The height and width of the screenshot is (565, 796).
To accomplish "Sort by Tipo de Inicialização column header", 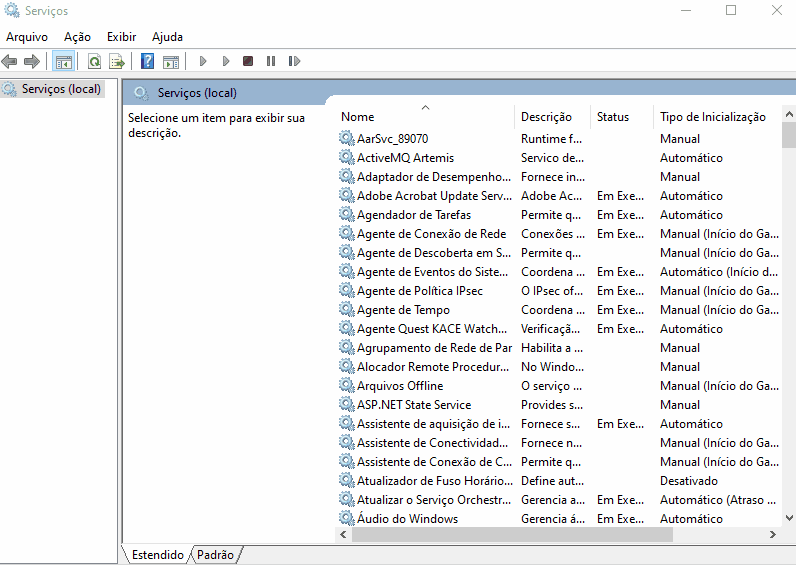I will pos(717,117).
